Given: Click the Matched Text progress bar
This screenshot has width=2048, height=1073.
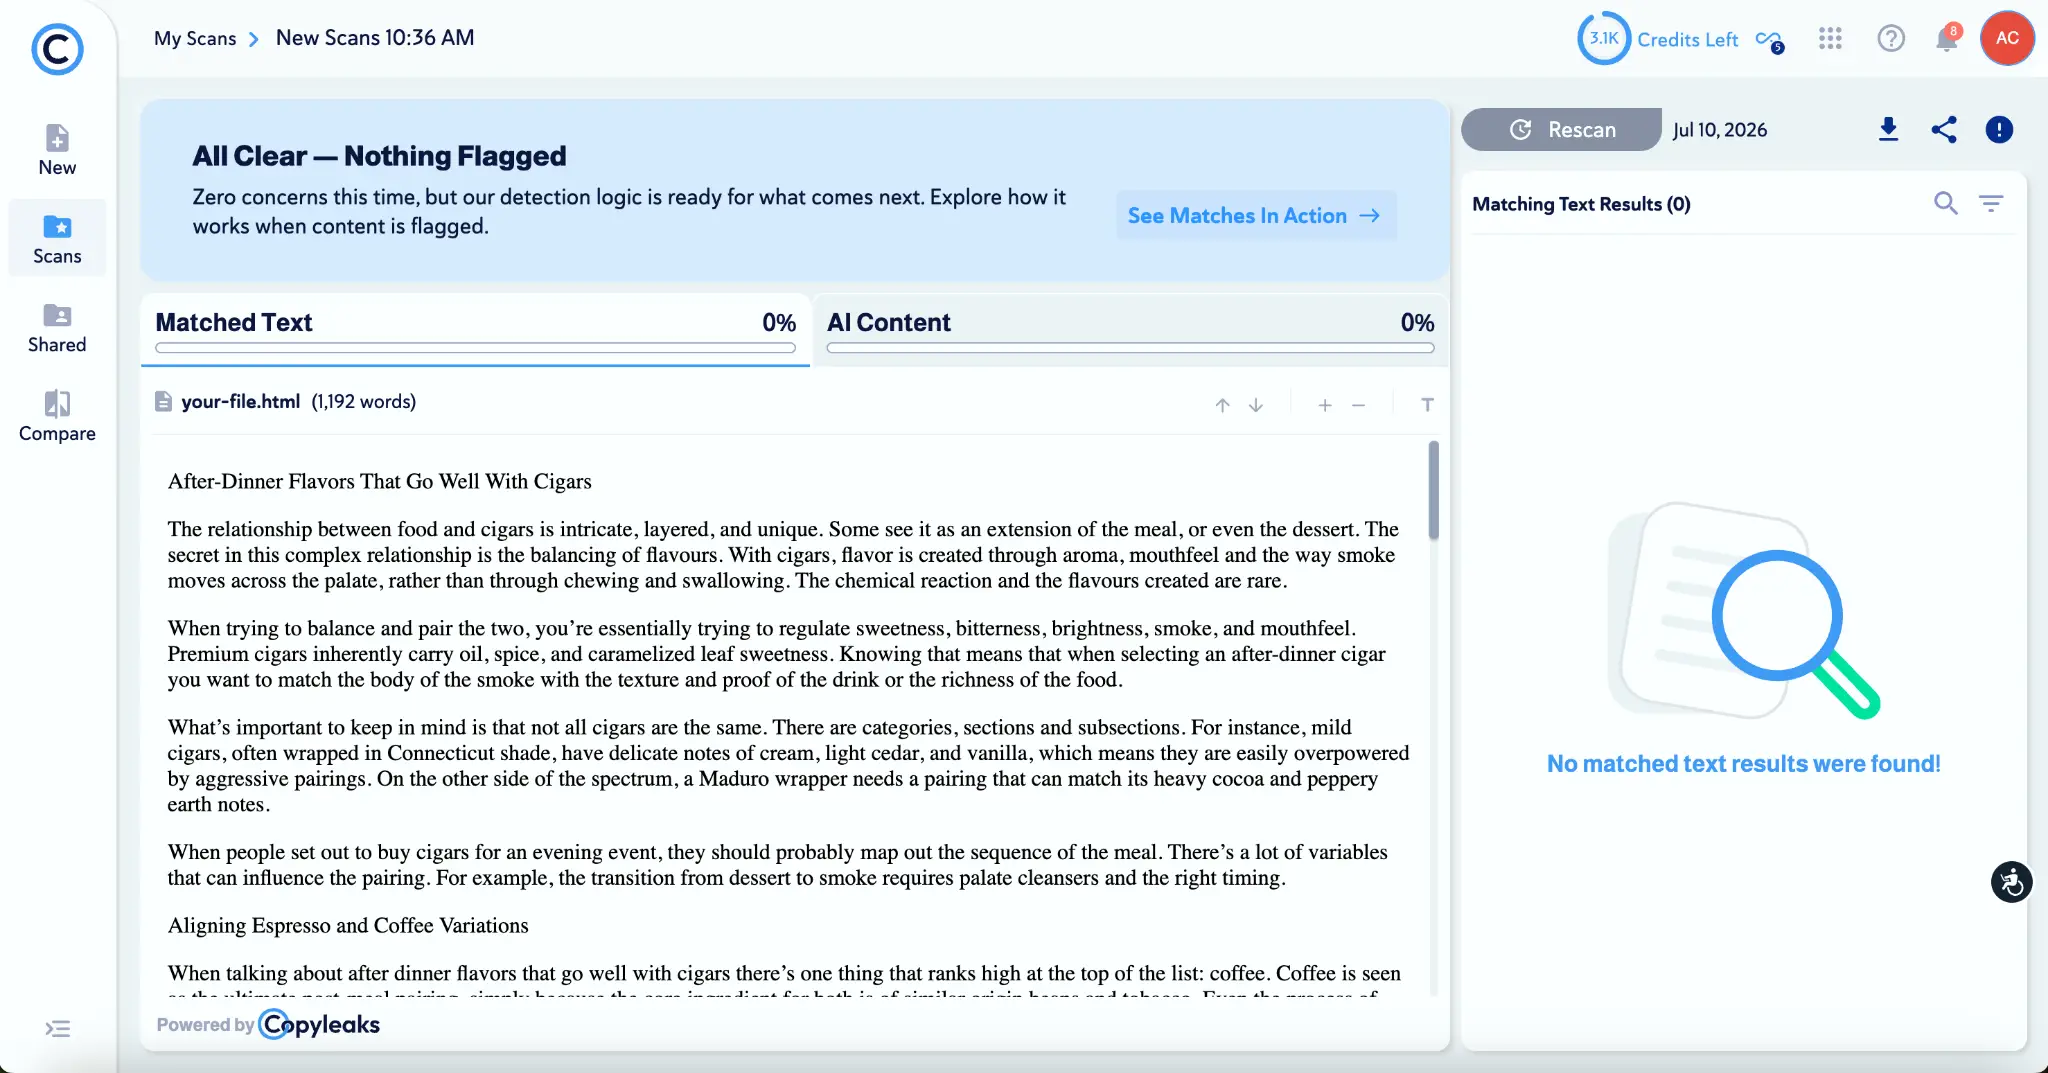Looking at the screenshot, I should (x=475, y=348).
